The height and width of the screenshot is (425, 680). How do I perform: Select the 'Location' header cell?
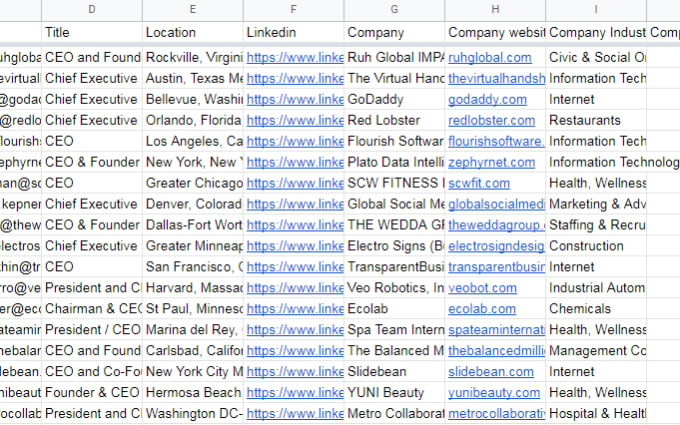pos(193,32)
